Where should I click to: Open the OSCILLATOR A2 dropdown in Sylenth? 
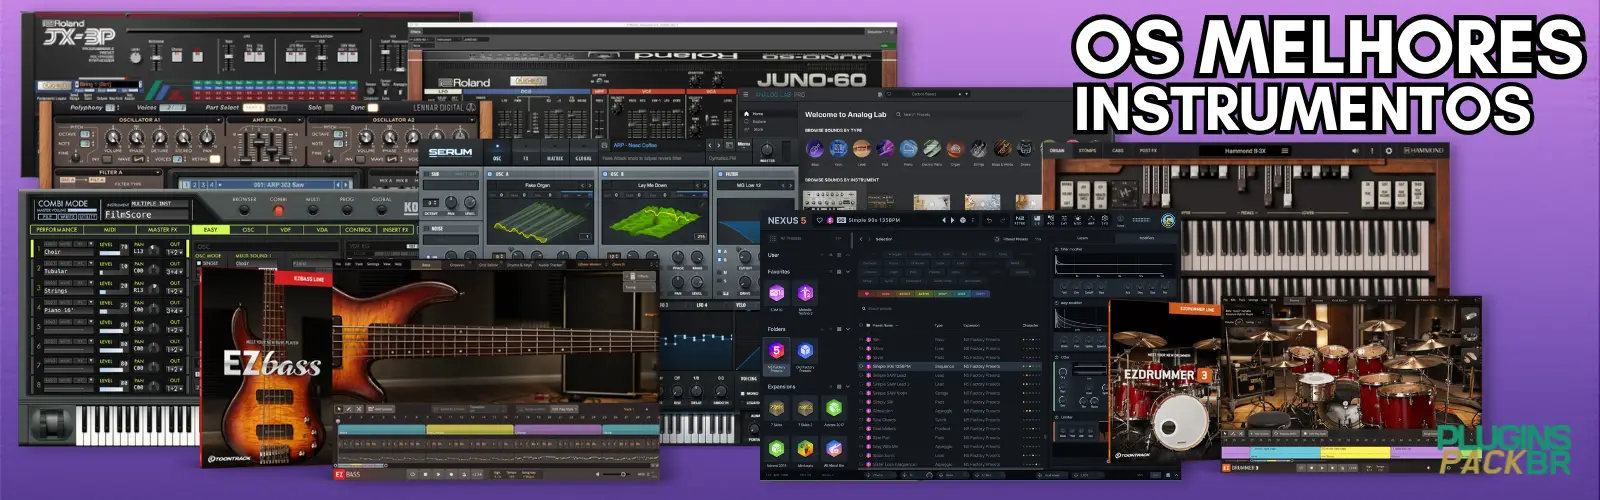[x=471, y=120]
